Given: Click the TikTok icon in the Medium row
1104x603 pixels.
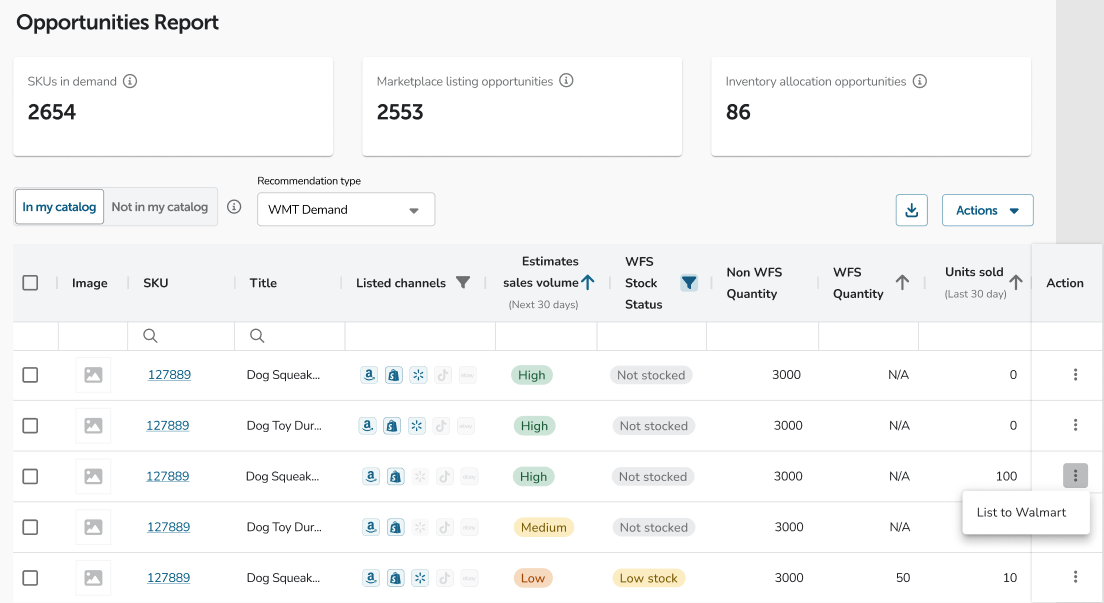Looking at the screenshot, I should pyautogui.click(x=445, y=527).
